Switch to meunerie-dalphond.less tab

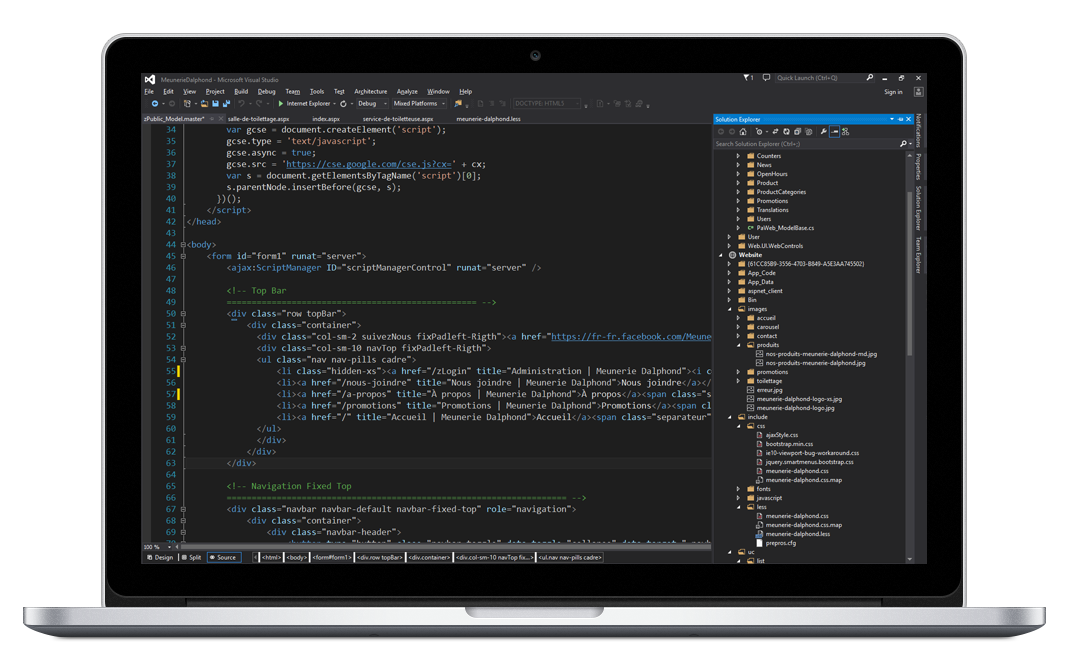point(488,119)
